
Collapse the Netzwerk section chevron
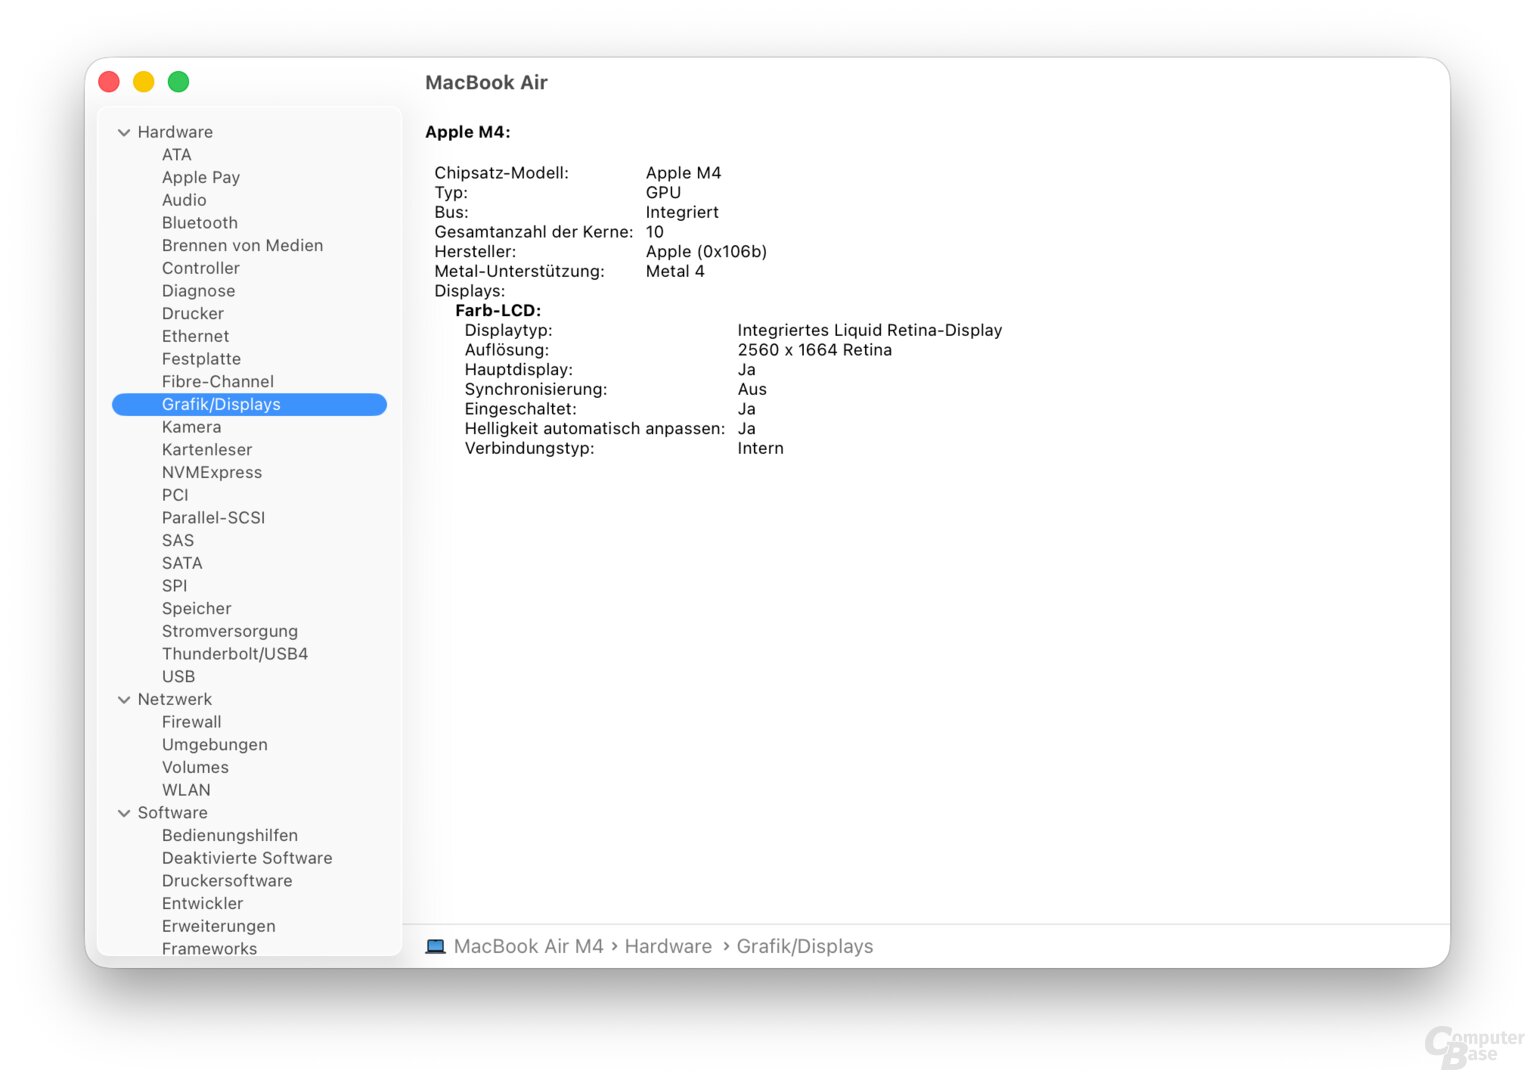coord(124,700)
